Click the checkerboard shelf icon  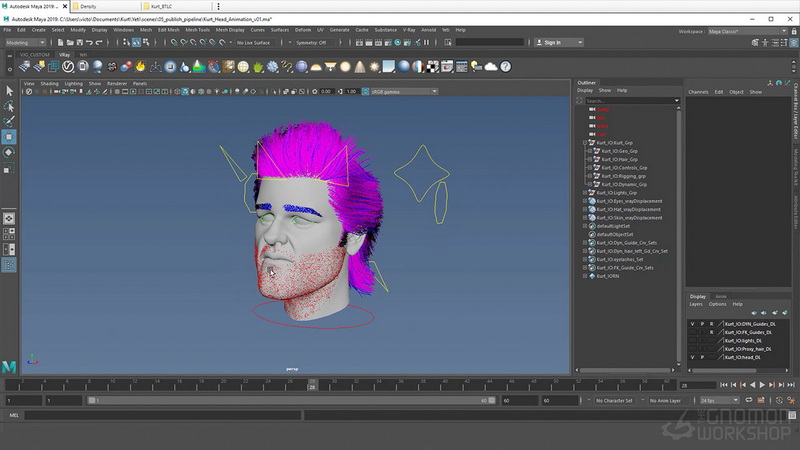(432, 66)
